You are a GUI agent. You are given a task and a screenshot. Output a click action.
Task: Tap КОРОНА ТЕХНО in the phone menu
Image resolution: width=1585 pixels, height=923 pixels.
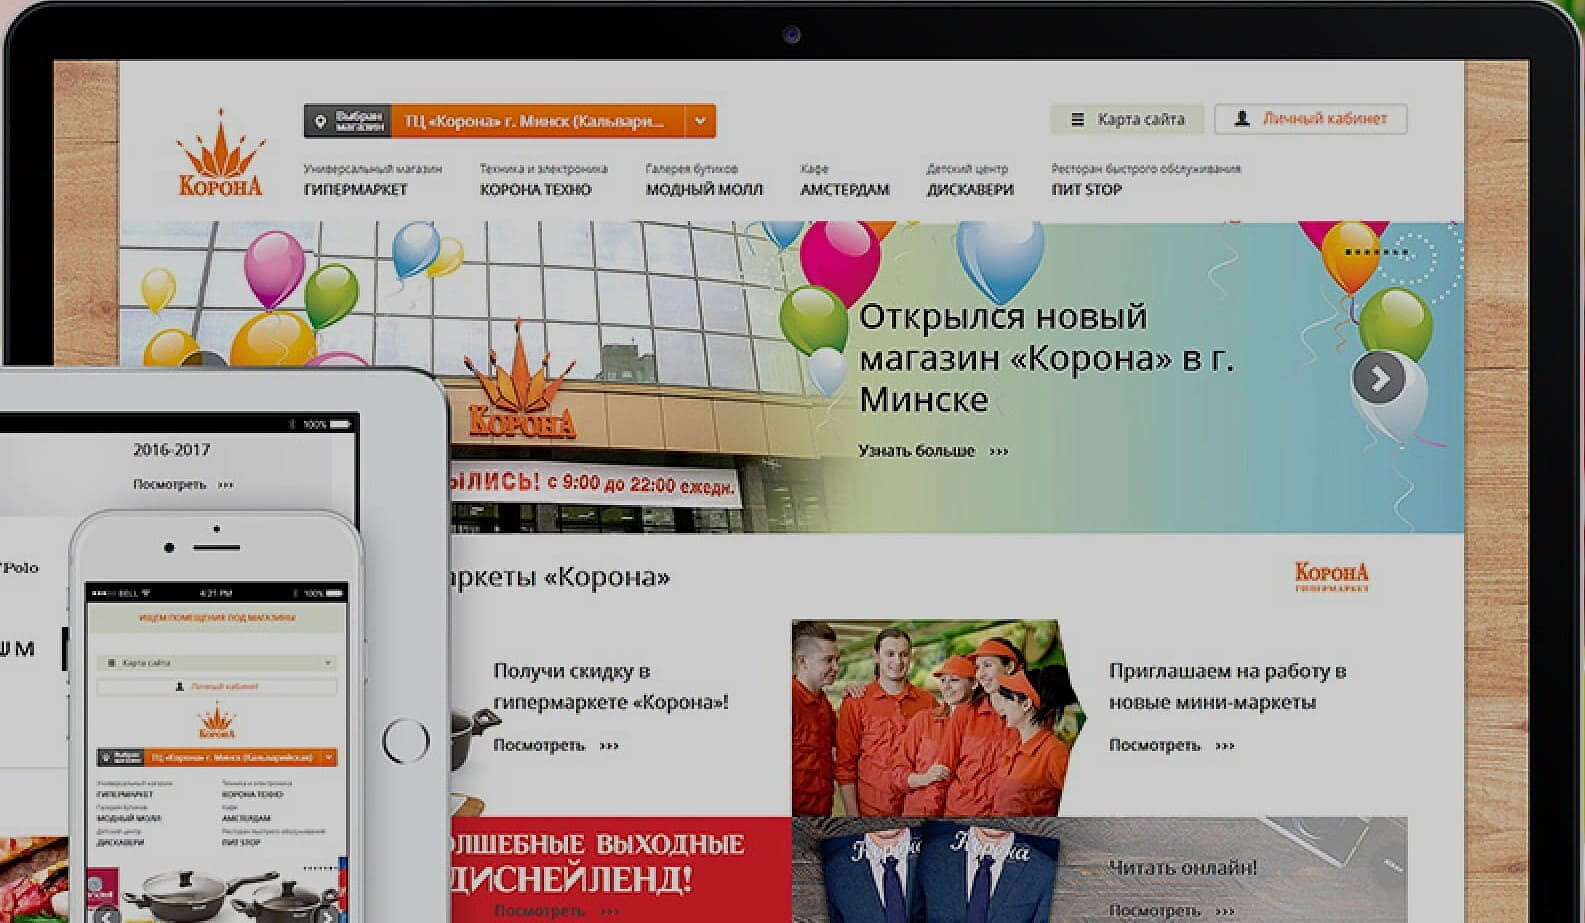coord(252,794)
